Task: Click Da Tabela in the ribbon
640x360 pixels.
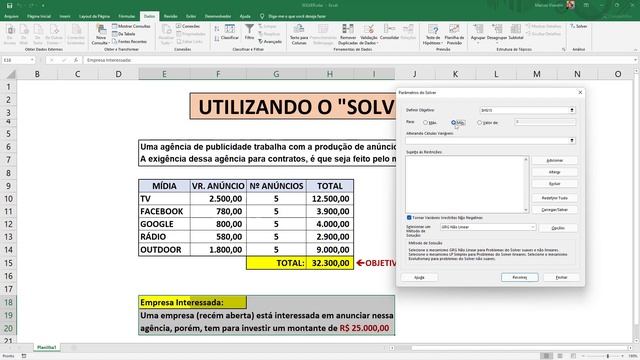Action: point(124,34)
